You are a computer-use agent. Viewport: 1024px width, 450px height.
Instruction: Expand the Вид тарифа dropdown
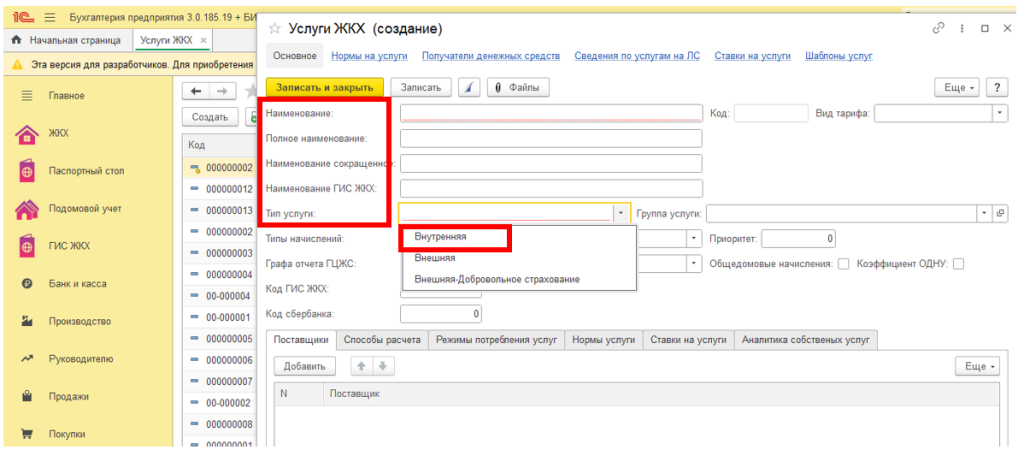click(1000, 114)
